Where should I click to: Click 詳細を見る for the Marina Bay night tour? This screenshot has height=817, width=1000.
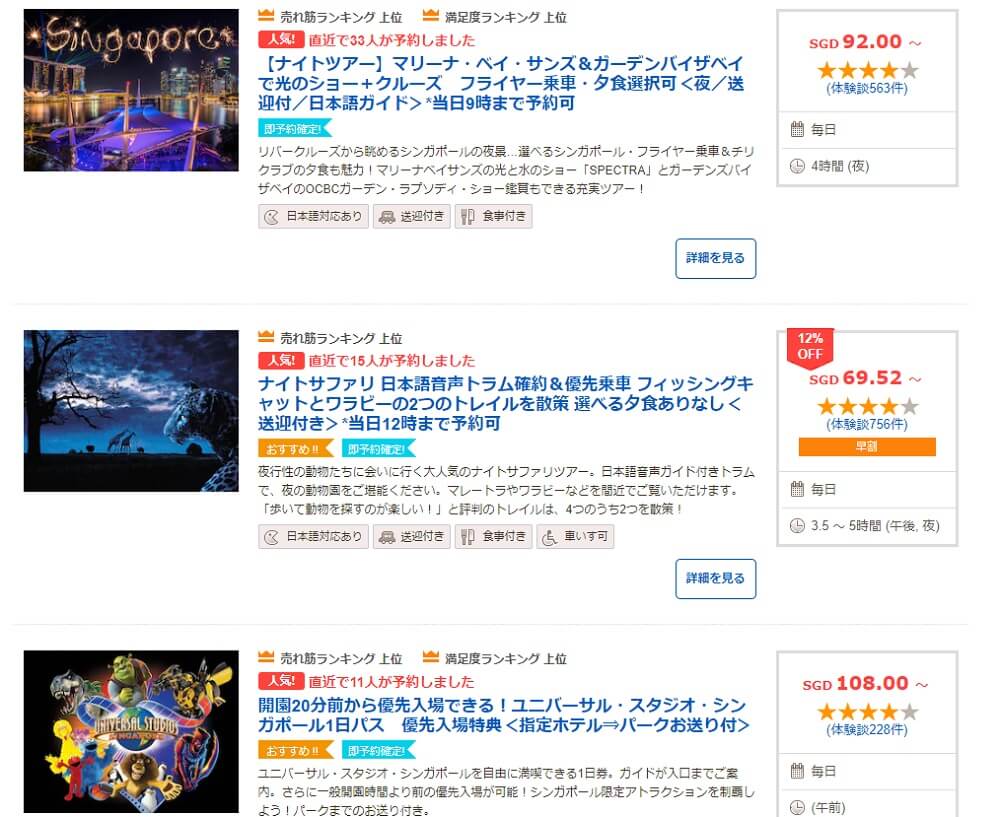716,258
